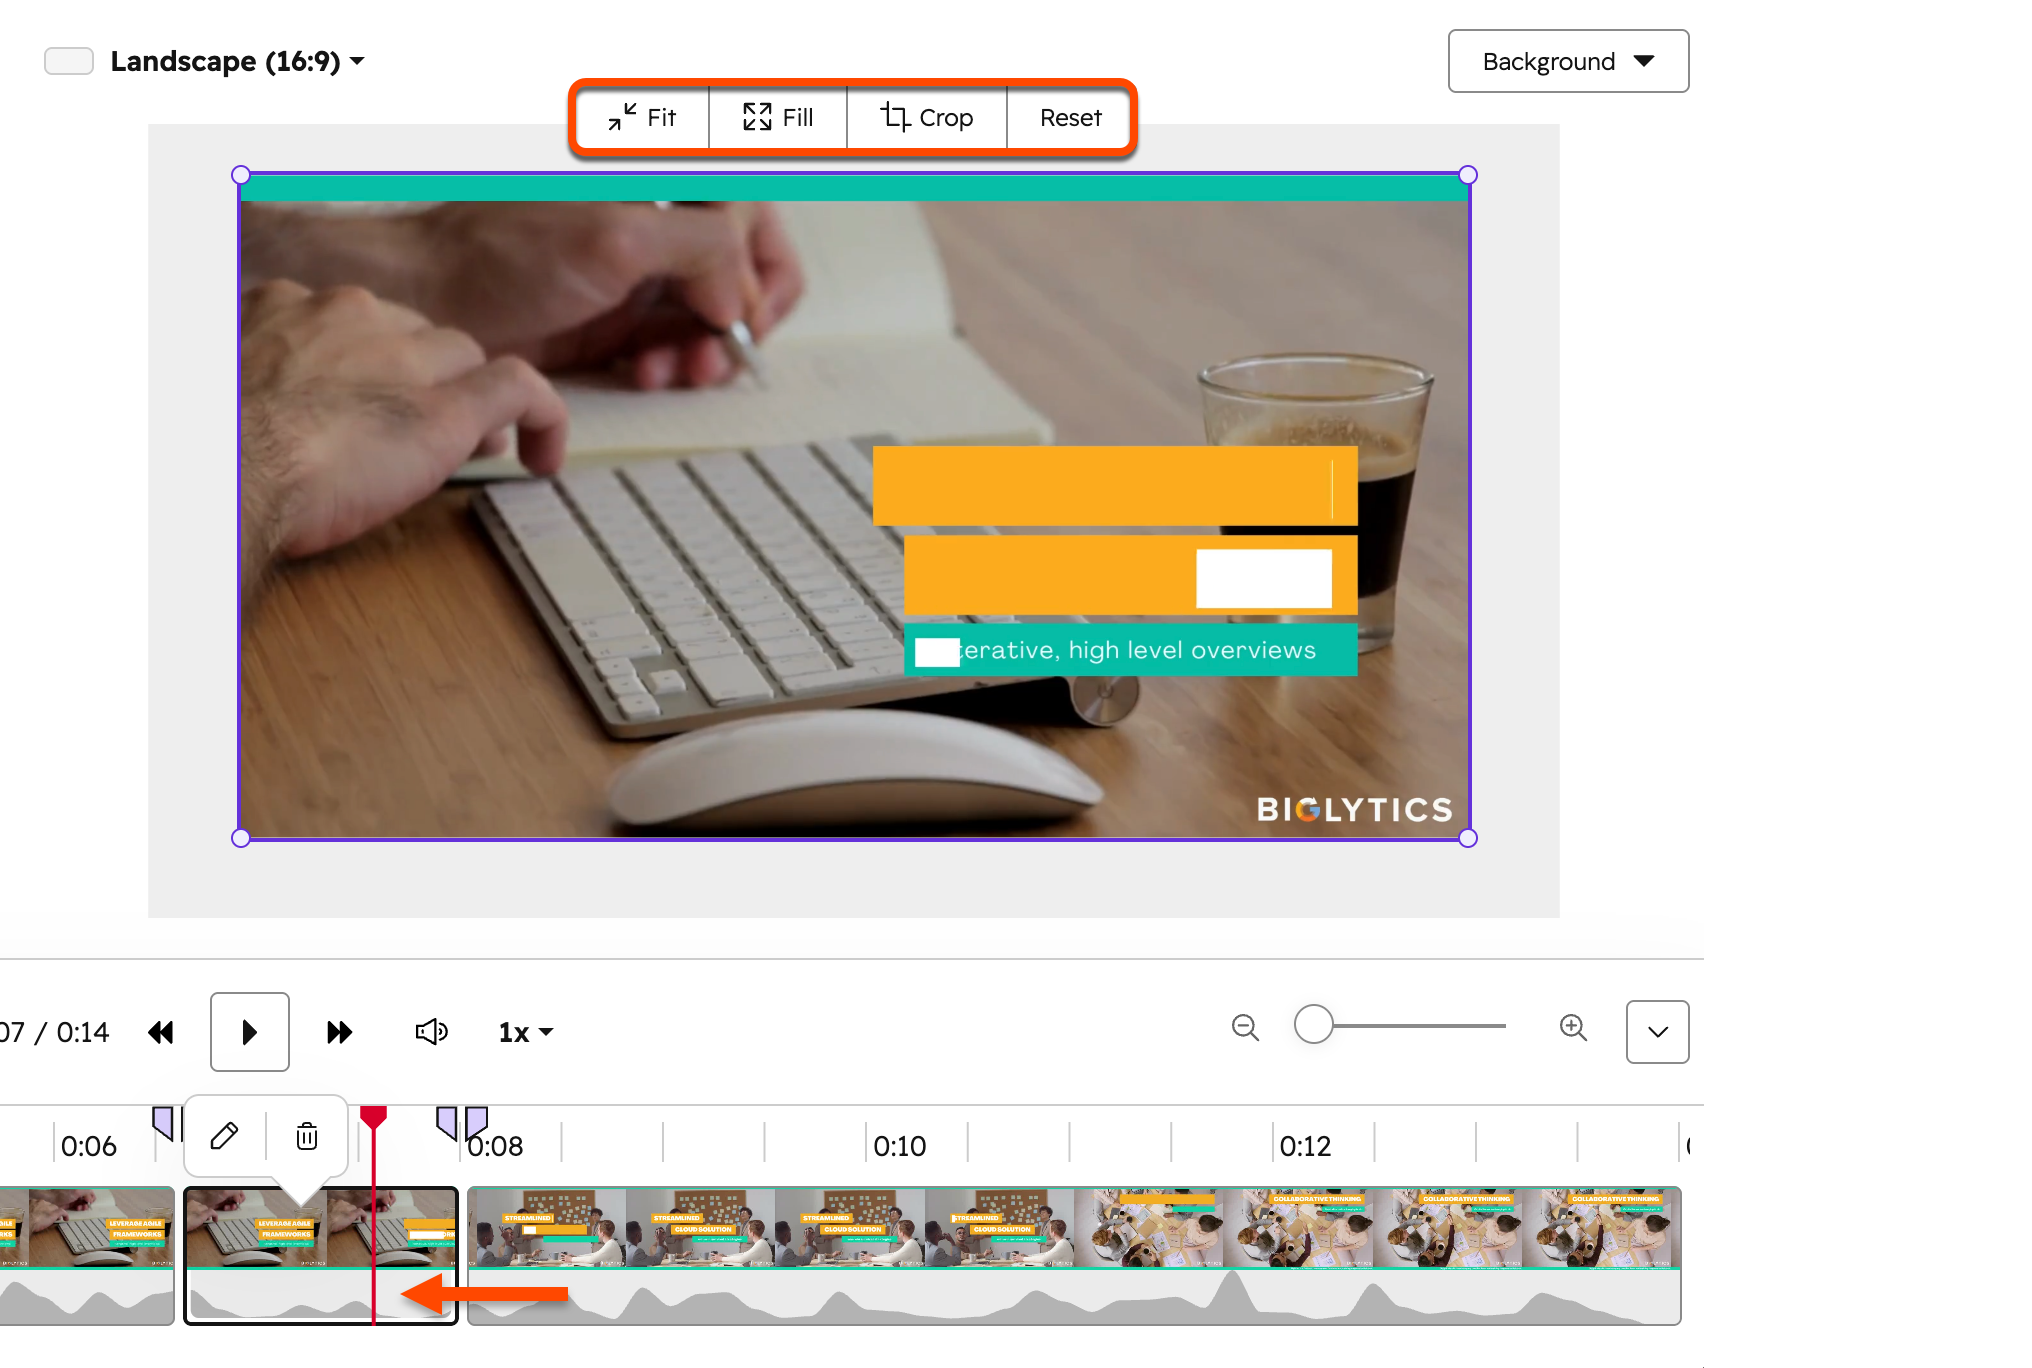Screen dimensions: 2032x1368
Task: Zoom in the timeline with the plus magnifier
Action: [1573, 1027]
